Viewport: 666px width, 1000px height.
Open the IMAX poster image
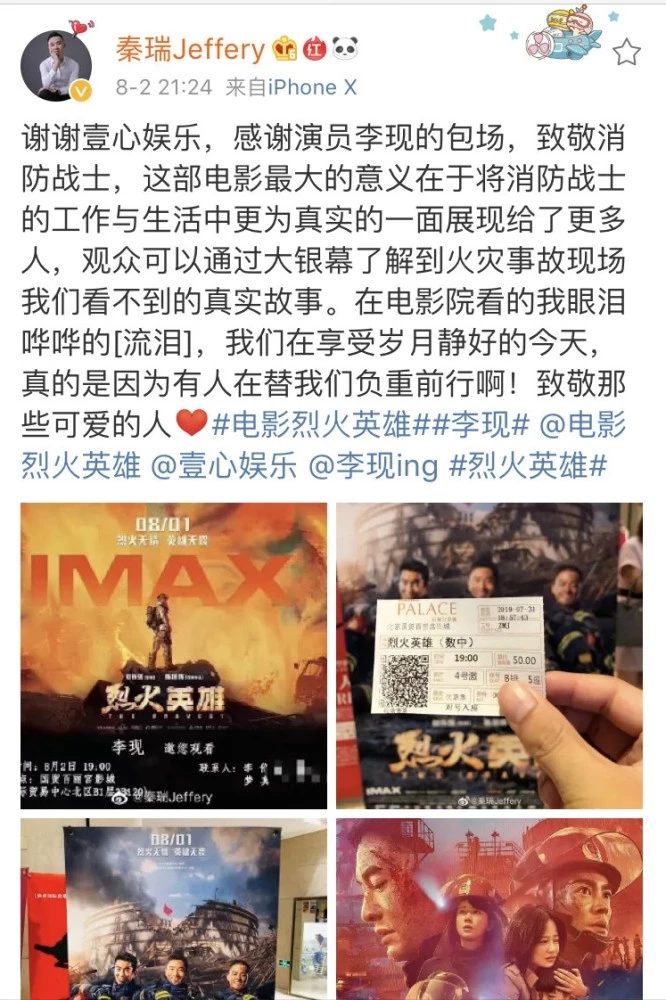(174, 656)
